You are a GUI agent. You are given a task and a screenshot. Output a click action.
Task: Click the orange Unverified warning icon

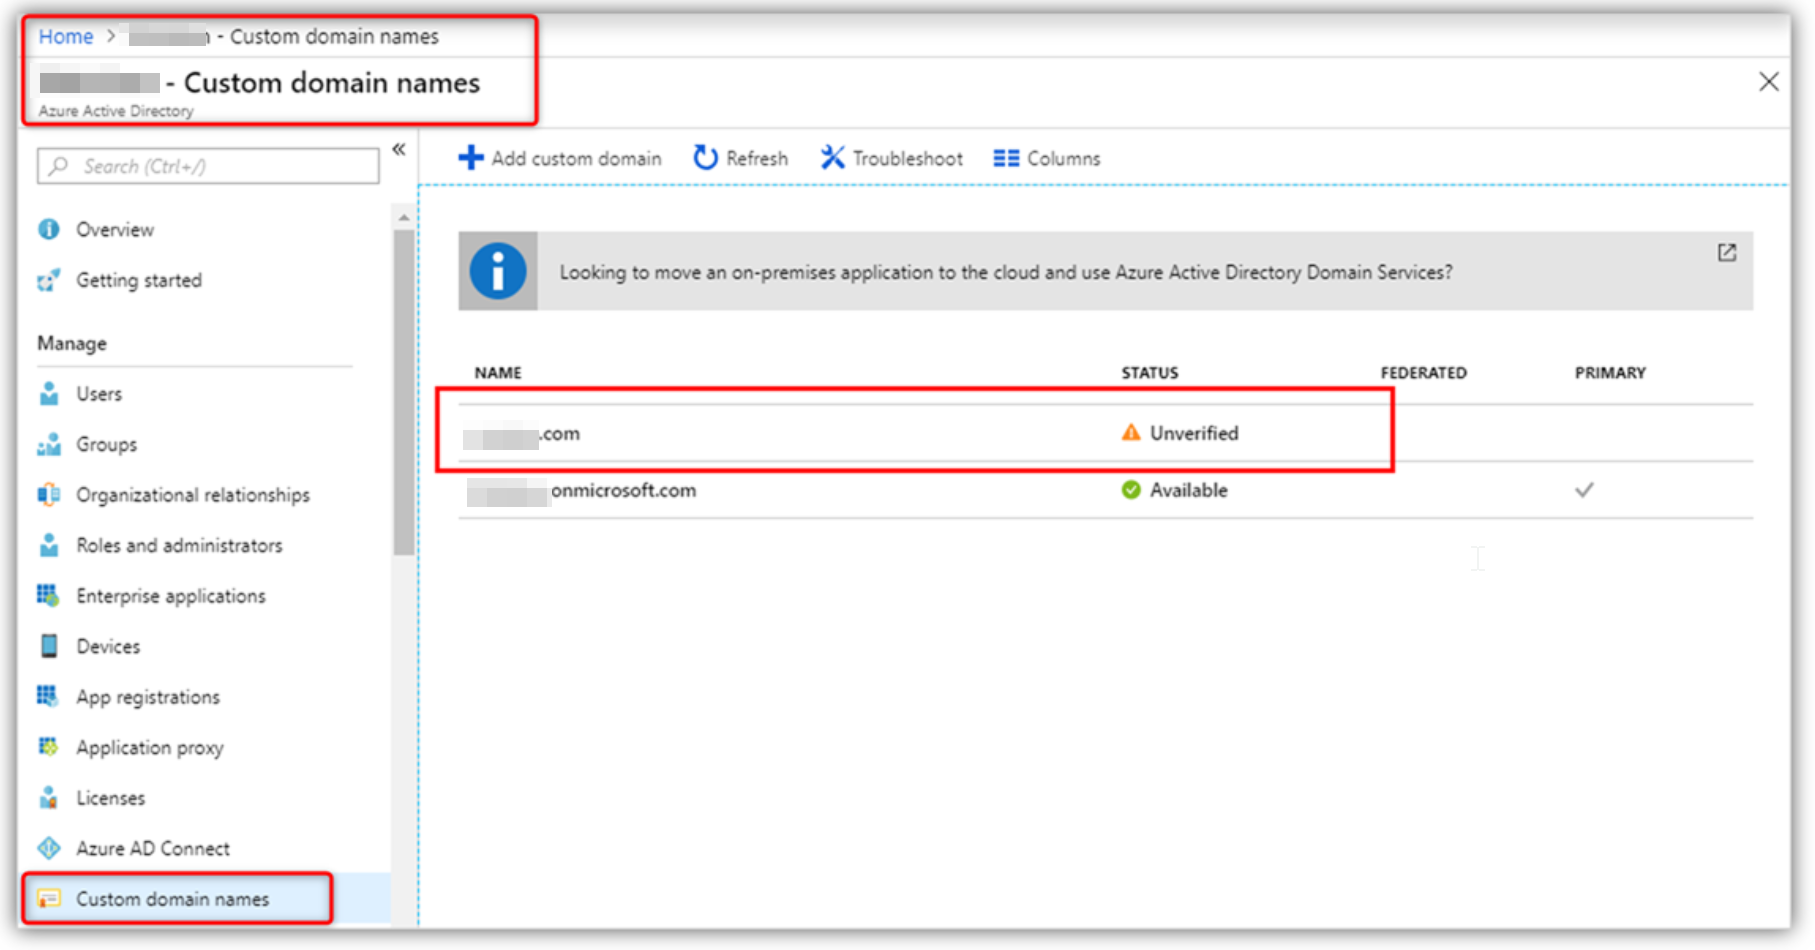(1131, 432)
